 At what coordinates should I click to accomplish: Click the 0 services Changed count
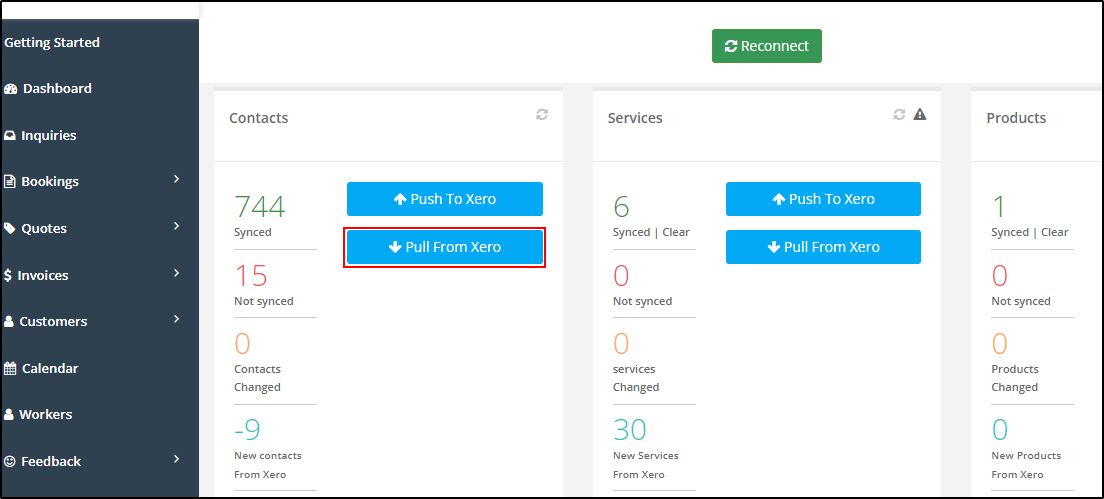click(x=621, y=344)
